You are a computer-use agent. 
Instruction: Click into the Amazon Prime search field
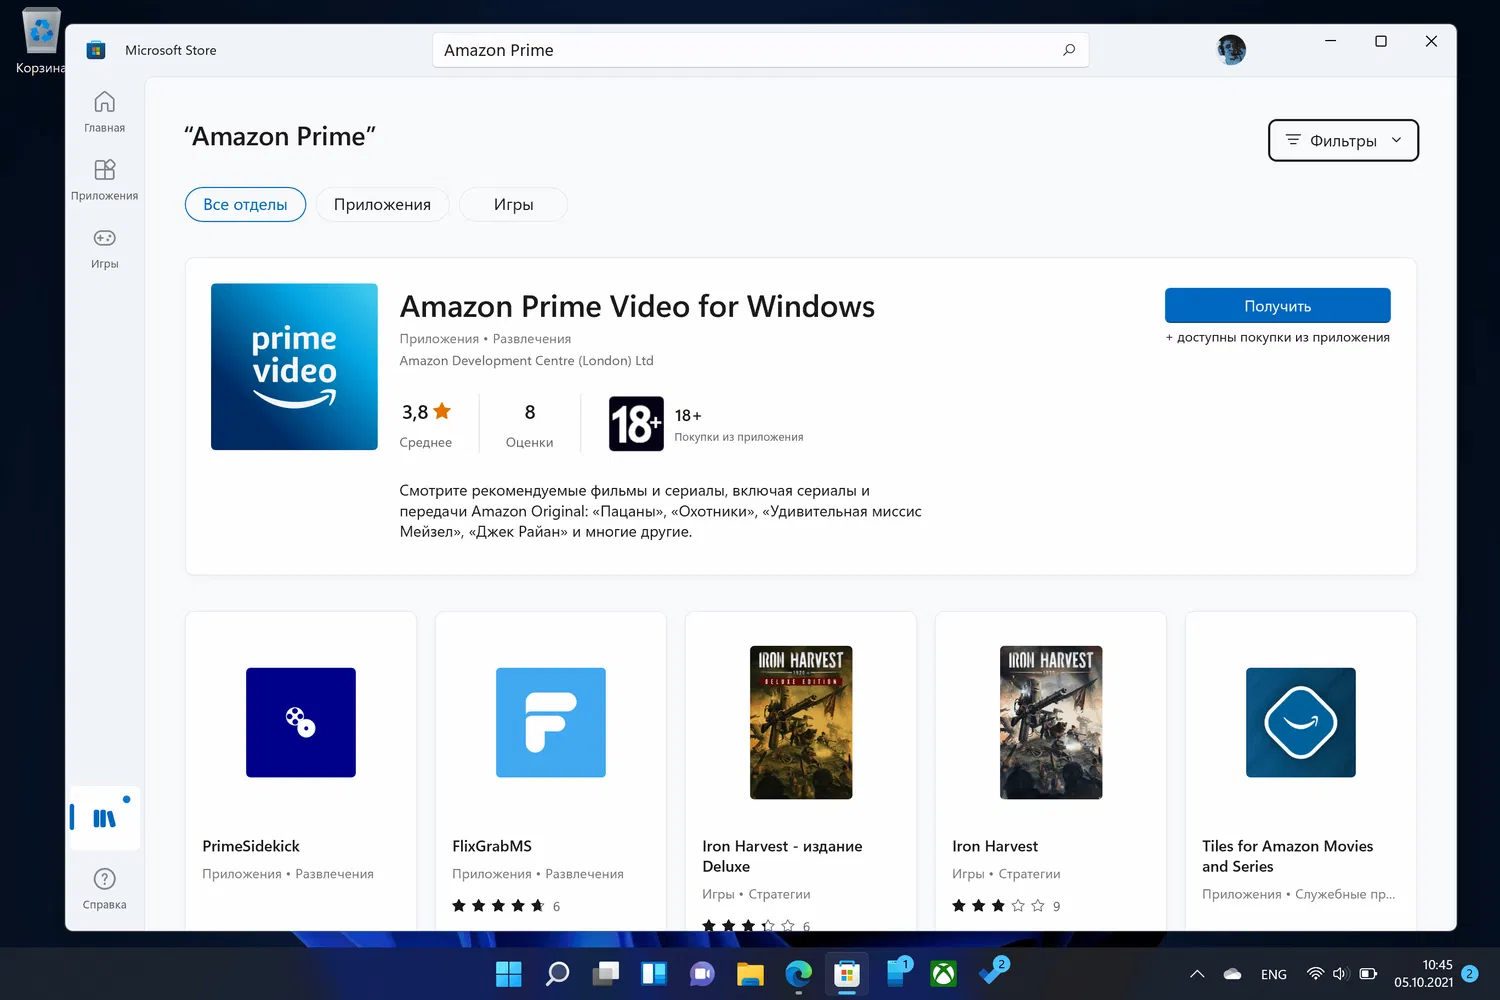click(760, 50)
